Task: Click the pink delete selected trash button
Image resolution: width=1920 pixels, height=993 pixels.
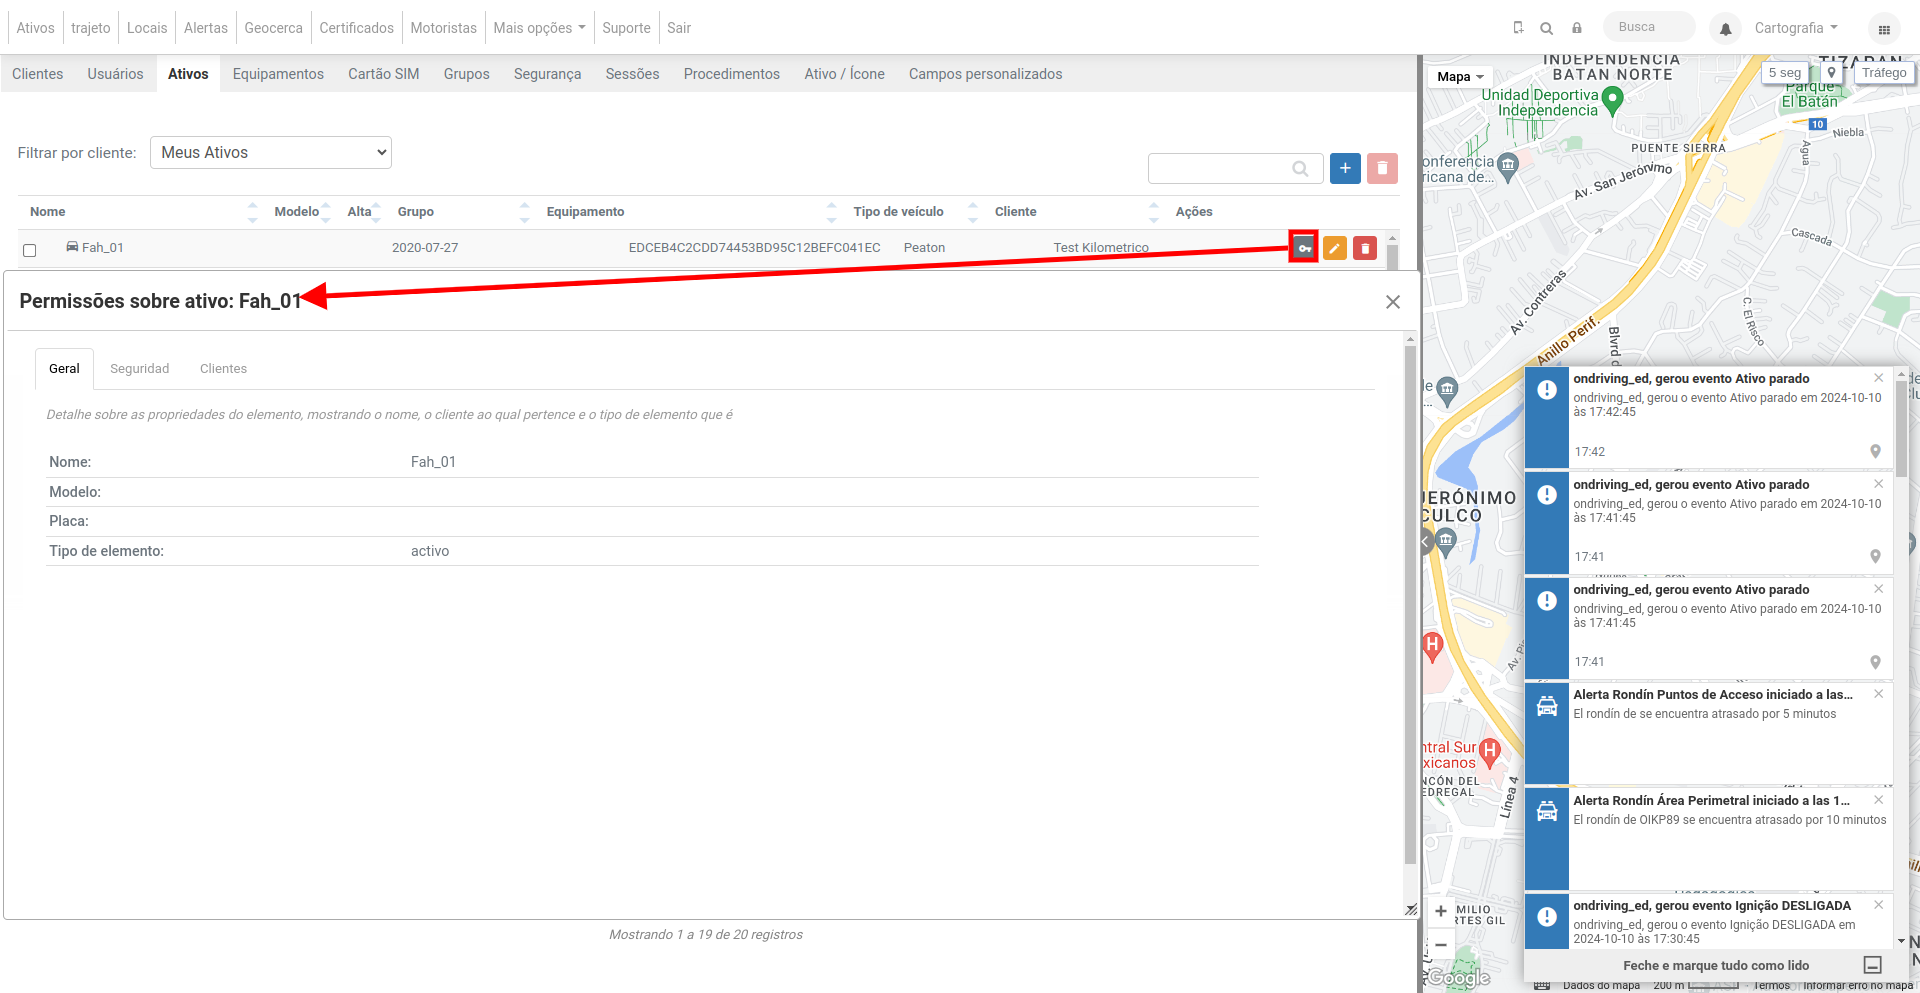Action: (1382, 168)
